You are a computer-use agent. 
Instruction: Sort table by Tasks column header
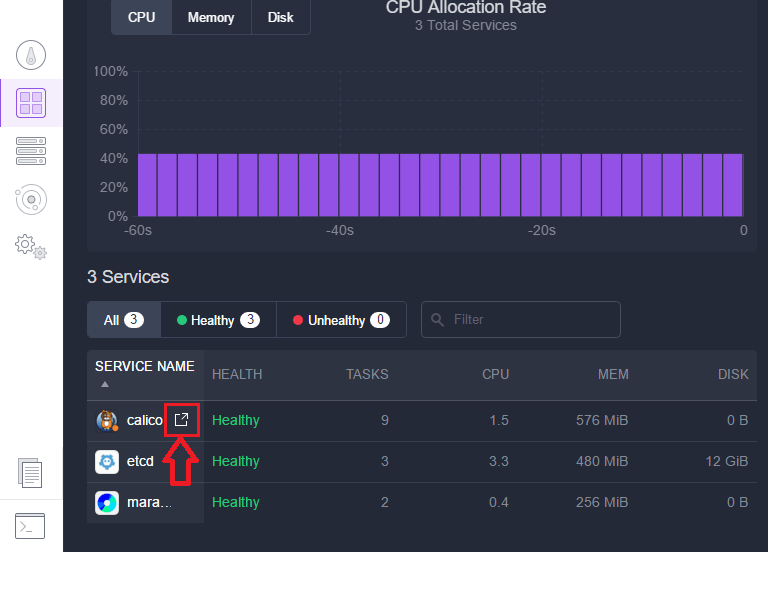[367, 374]
